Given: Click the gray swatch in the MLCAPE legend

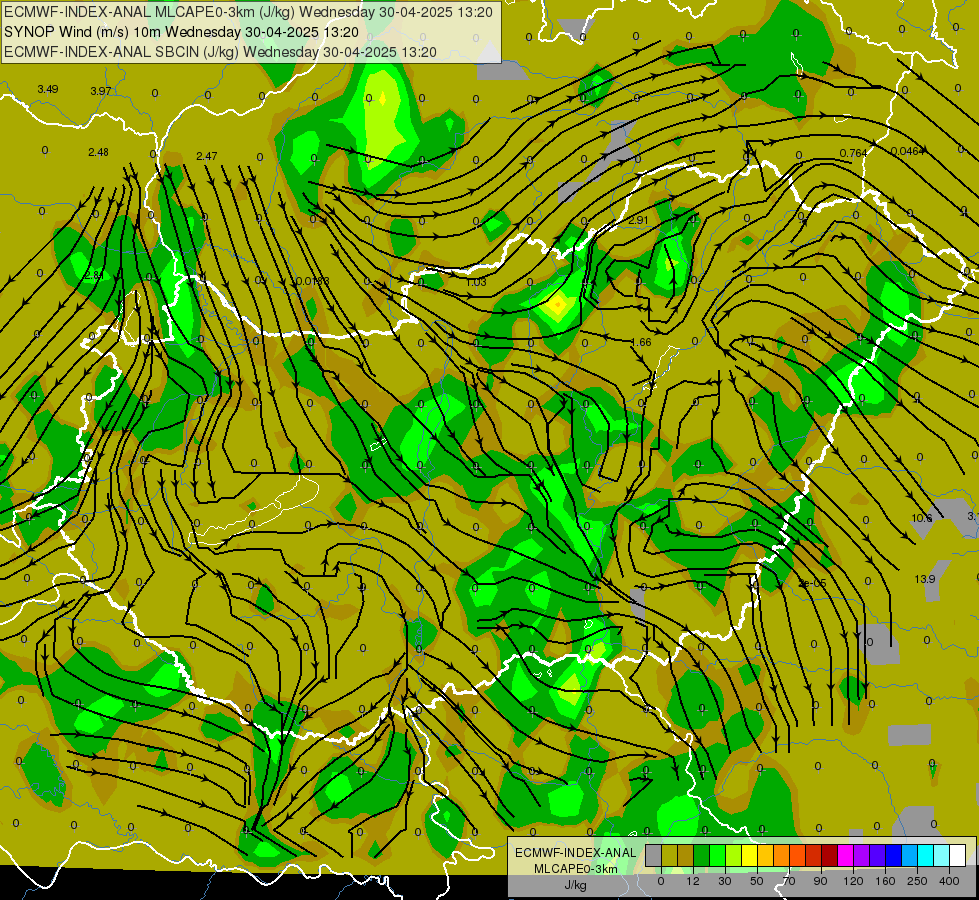Looking at the screenshot, I should [654, 855].
